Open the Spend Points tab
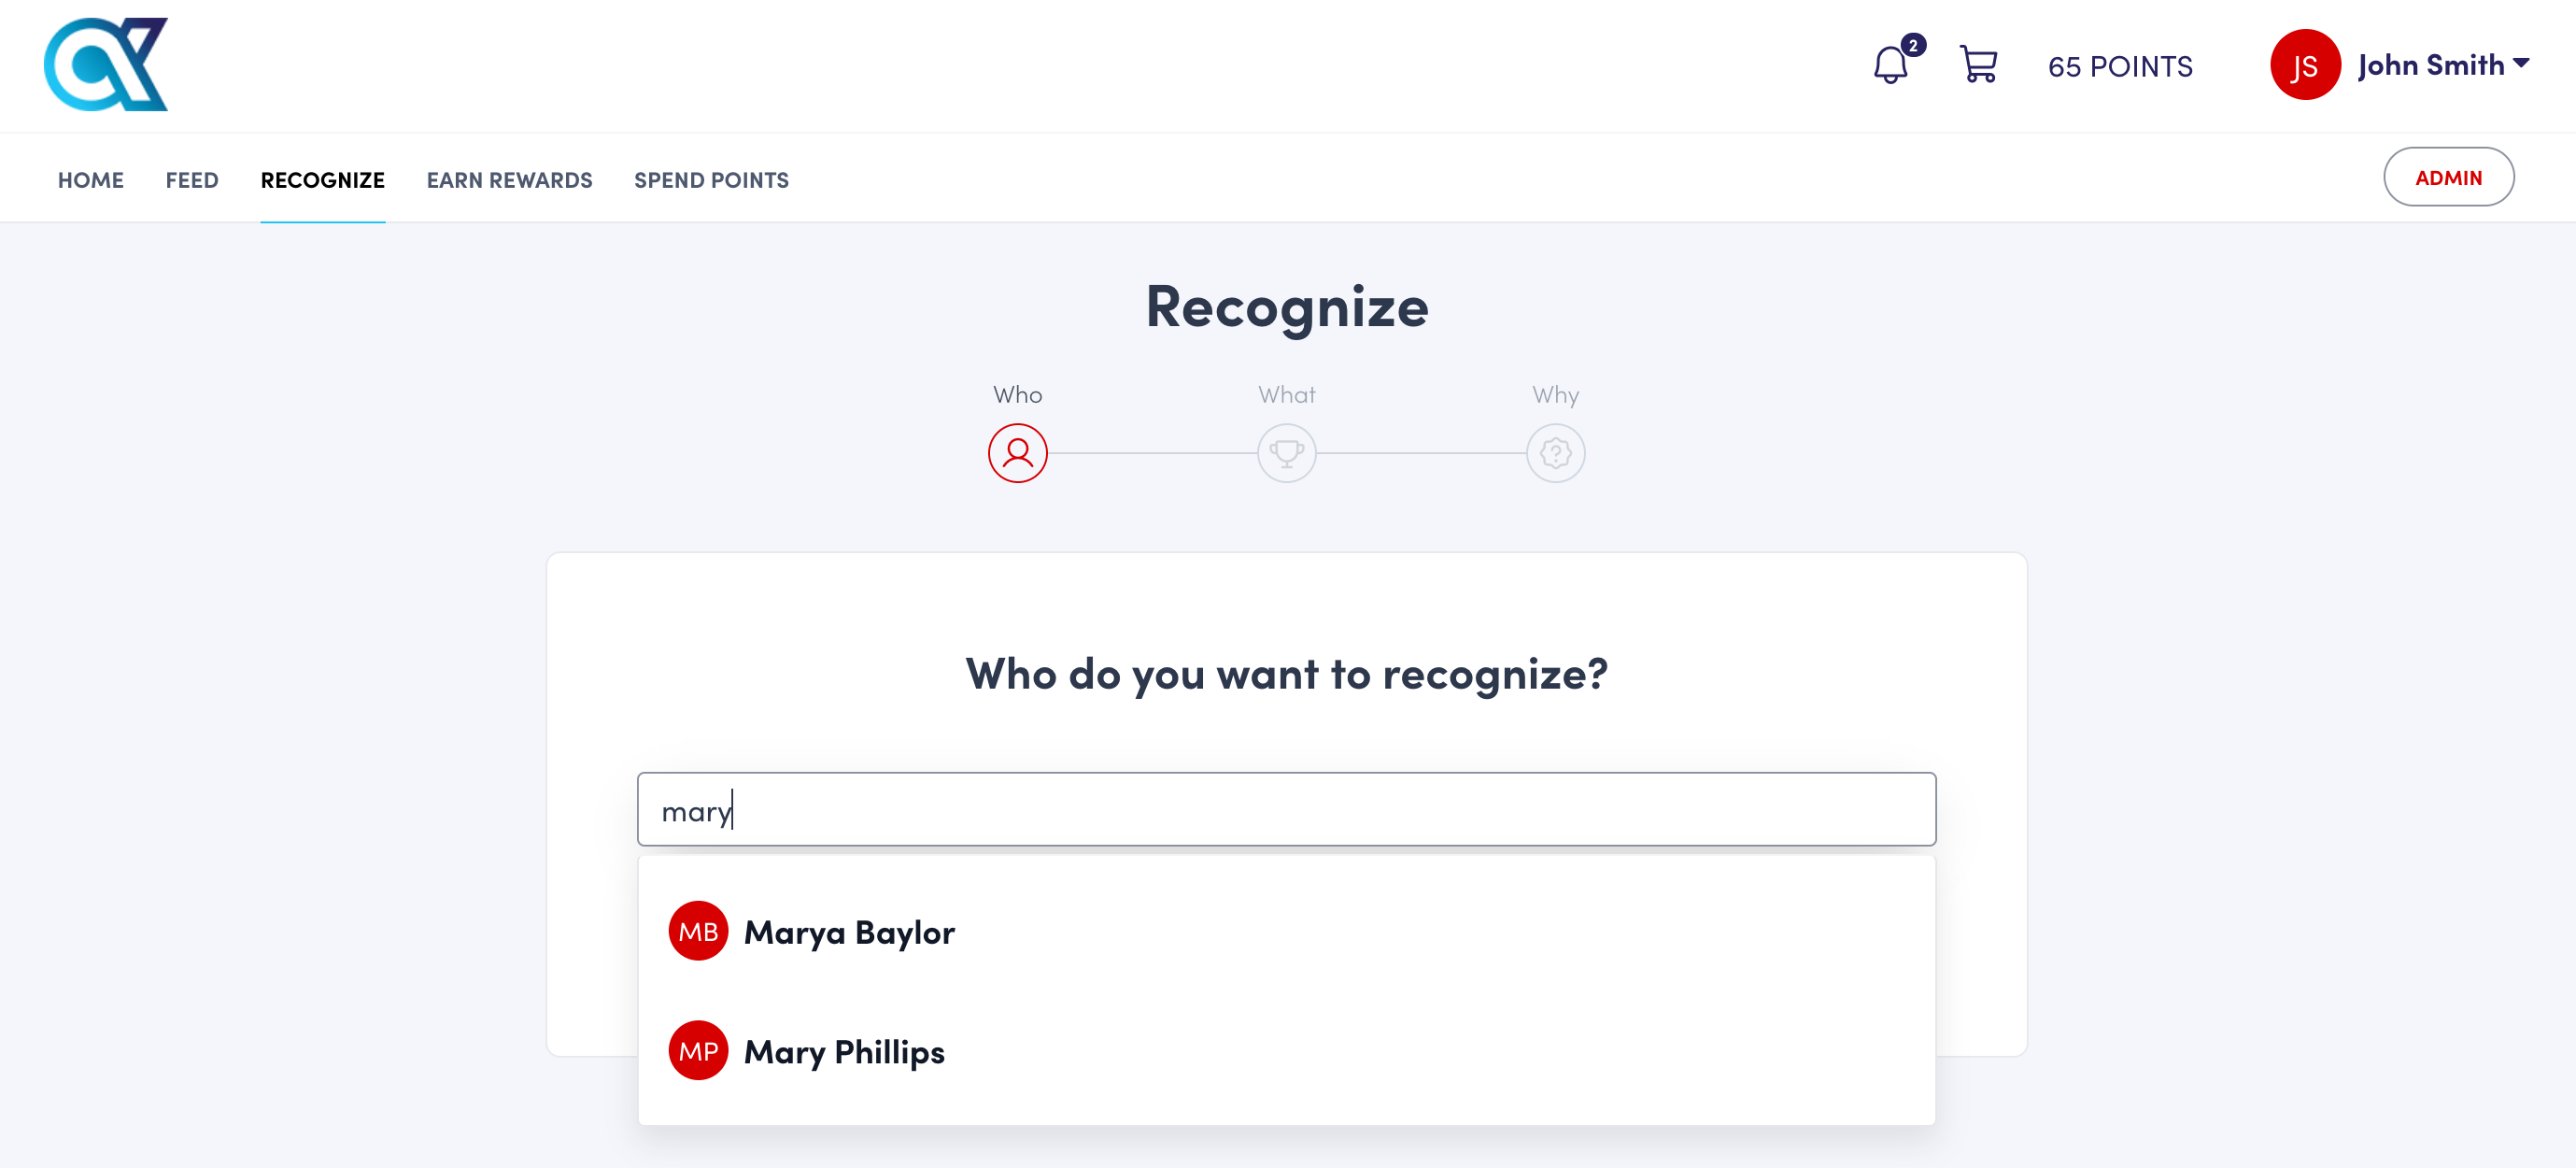 [711, 180]
